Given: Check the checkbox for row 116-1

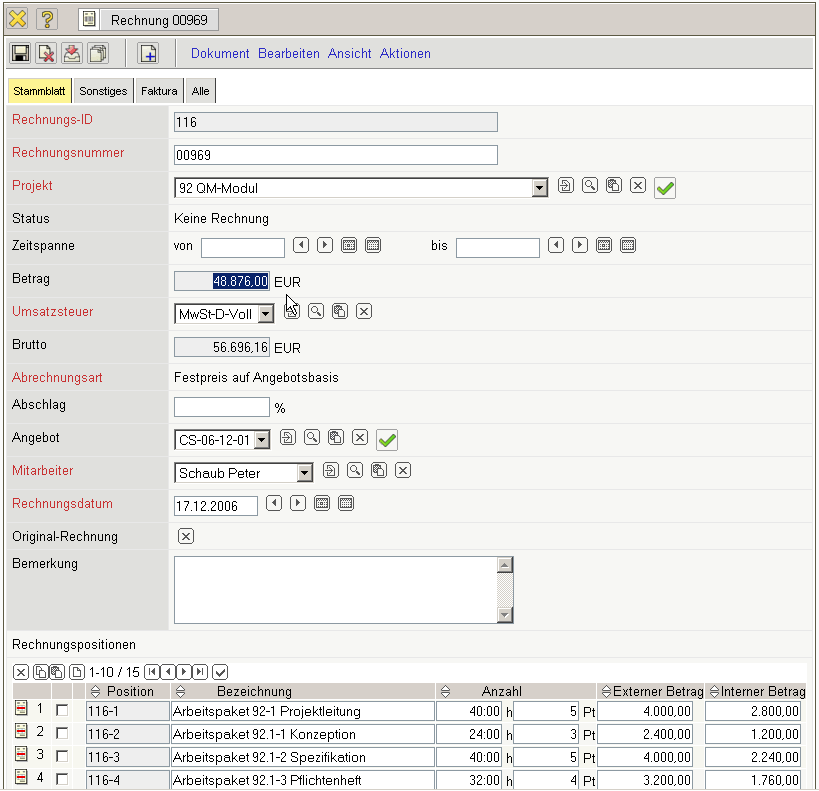Looking at the screenshot, I should pos(62,711).
